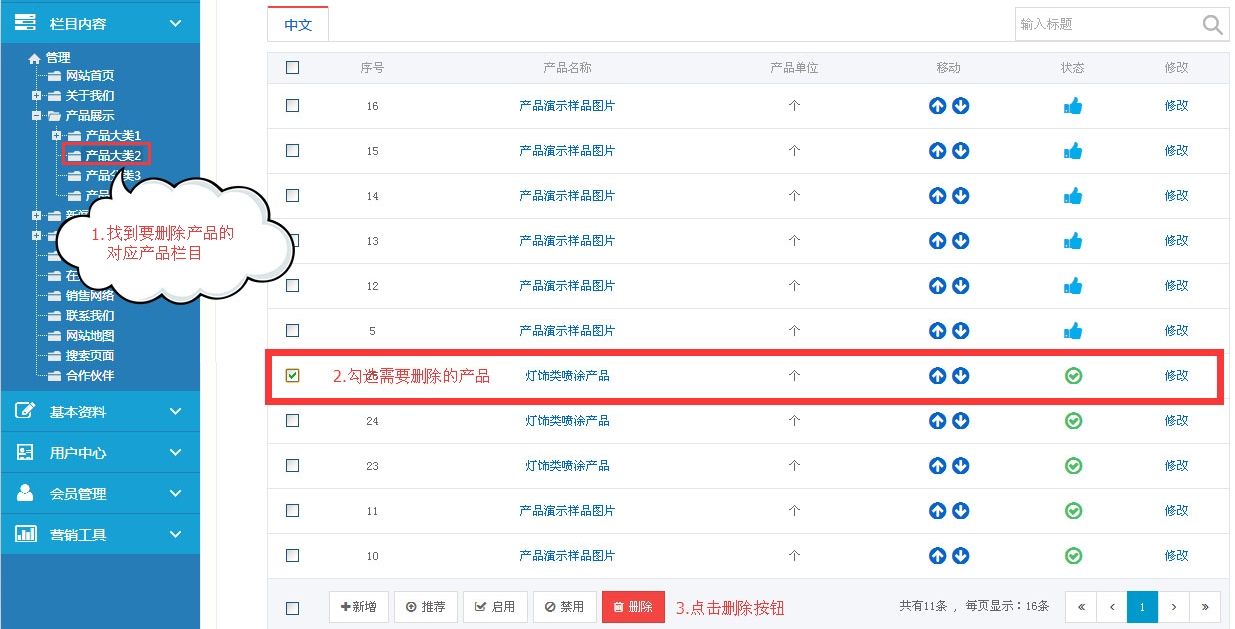Expand the 会员管理 sidebar section
Viewport: 1235px width, 629px height.
[100, 494]
